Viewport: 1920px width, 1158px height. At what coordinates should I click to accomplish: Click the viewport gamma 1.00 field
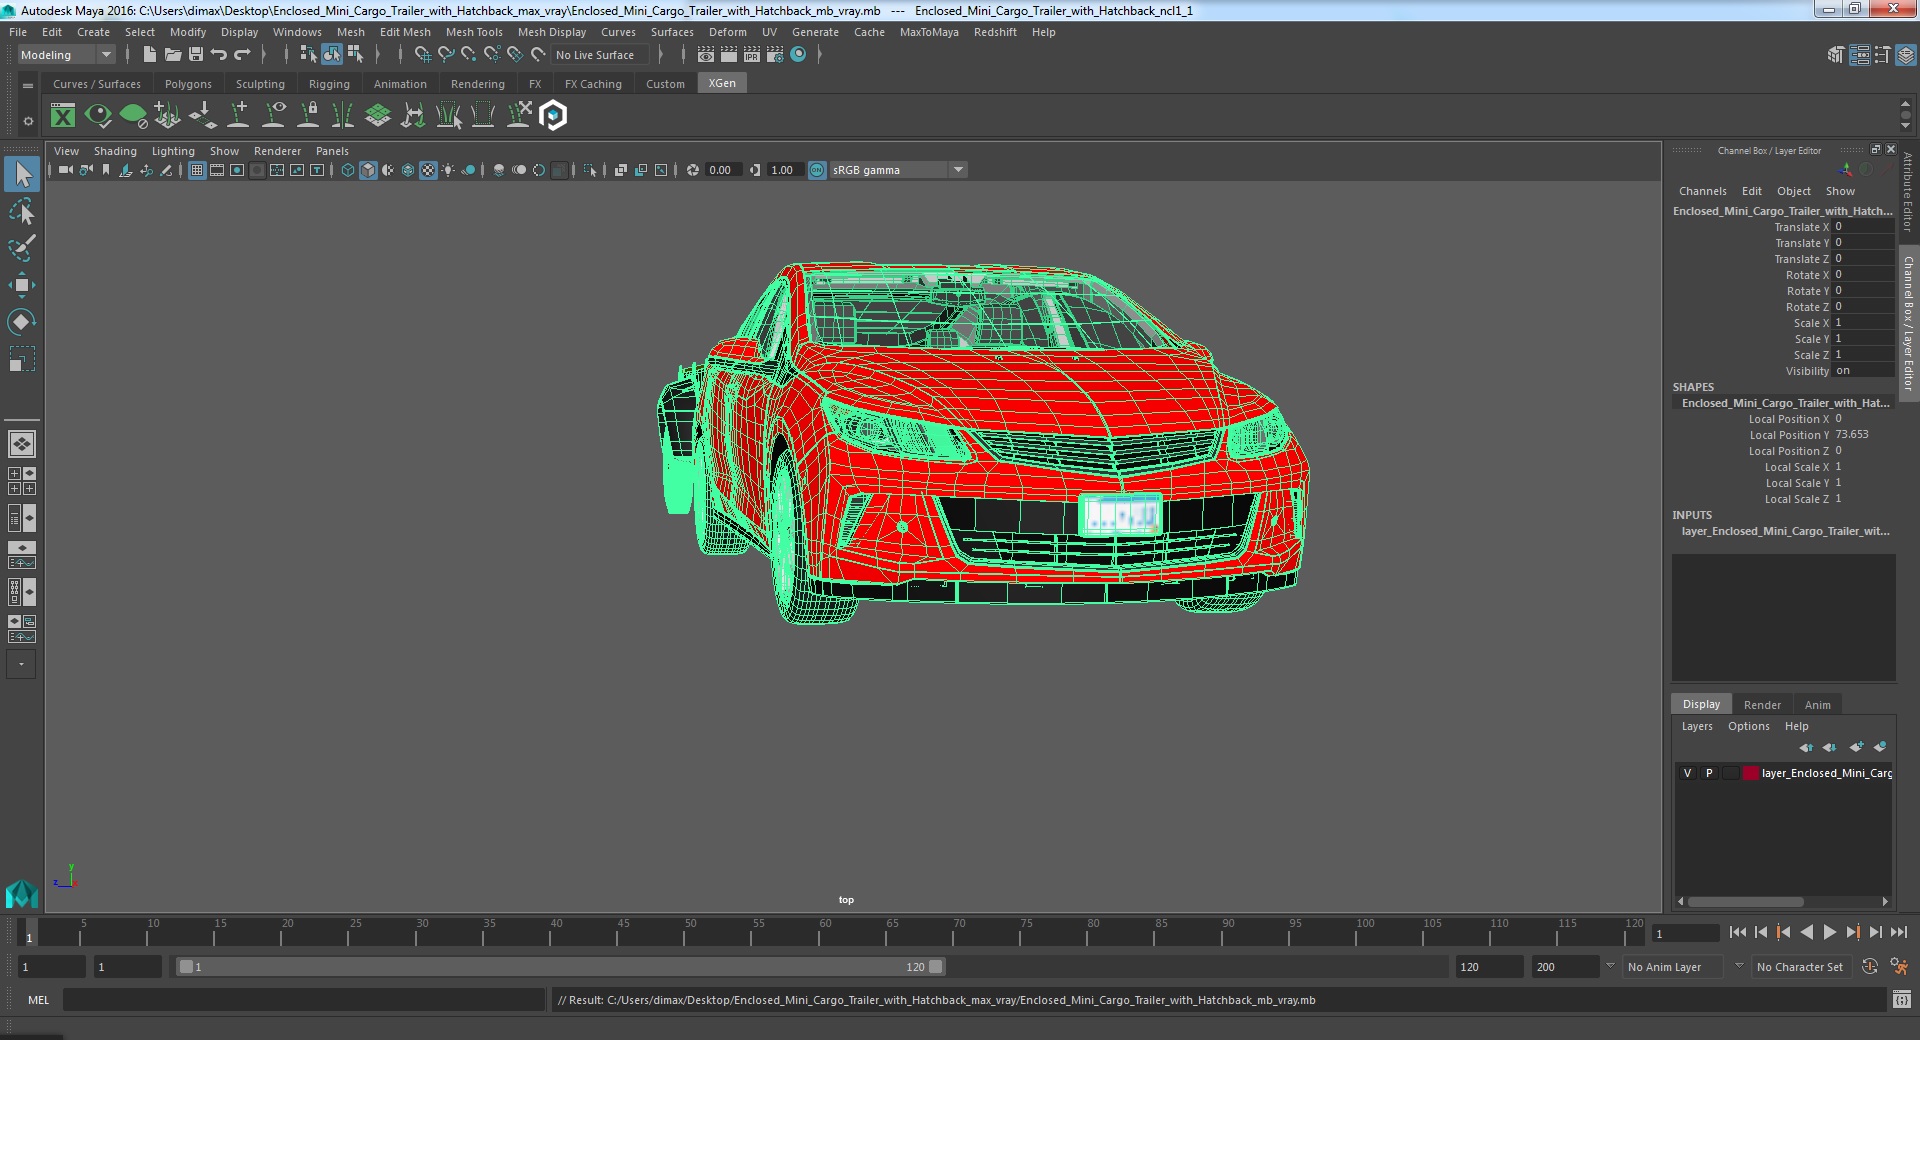click(784, 170)
